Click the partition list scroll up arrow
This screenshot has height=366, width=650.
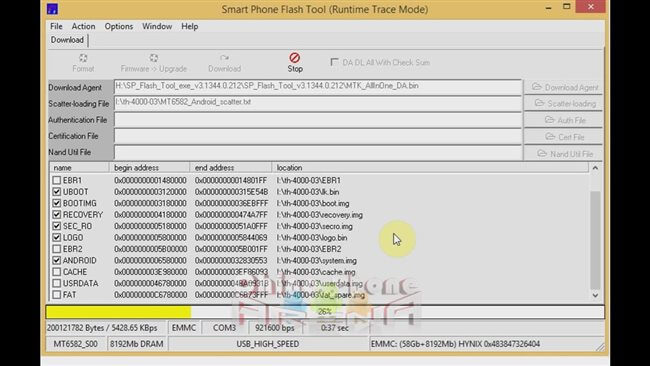[595, 168]
